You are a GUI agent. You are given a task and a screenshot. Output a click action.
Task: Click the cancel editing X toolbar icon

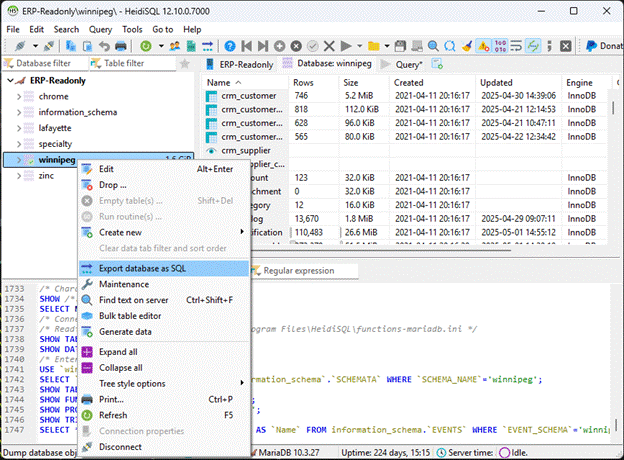pos(329,46)
